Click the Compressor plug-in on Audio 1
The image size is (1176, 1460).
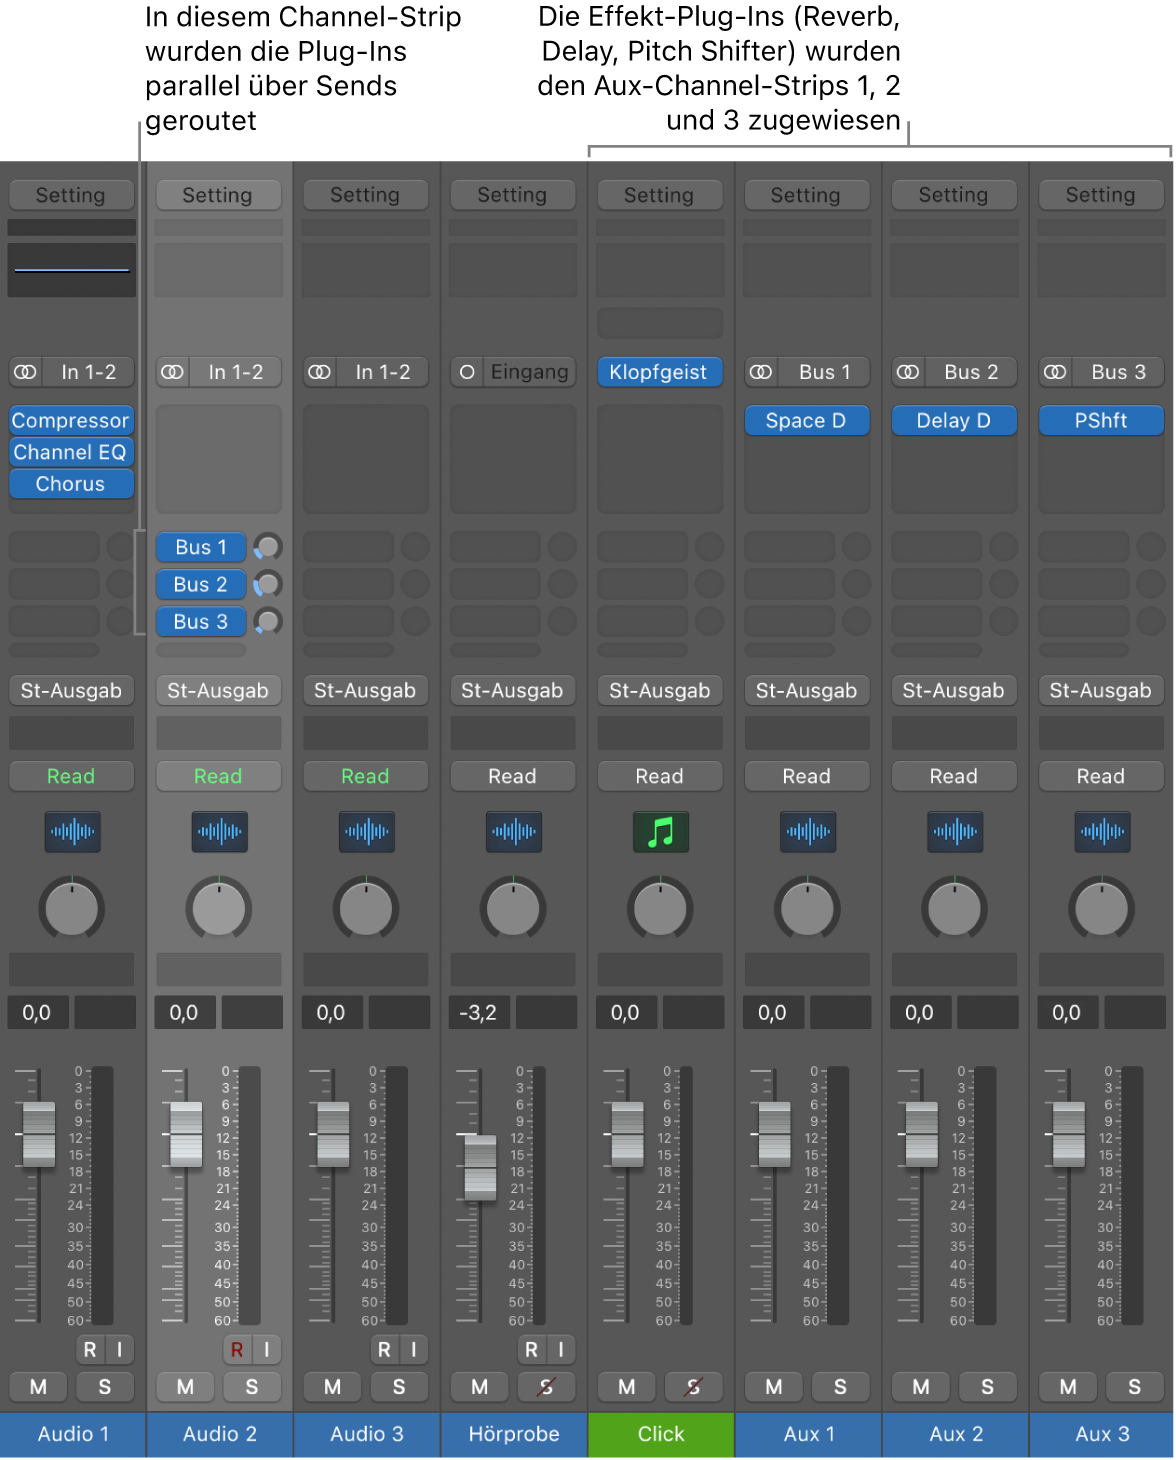pos(71,420)
